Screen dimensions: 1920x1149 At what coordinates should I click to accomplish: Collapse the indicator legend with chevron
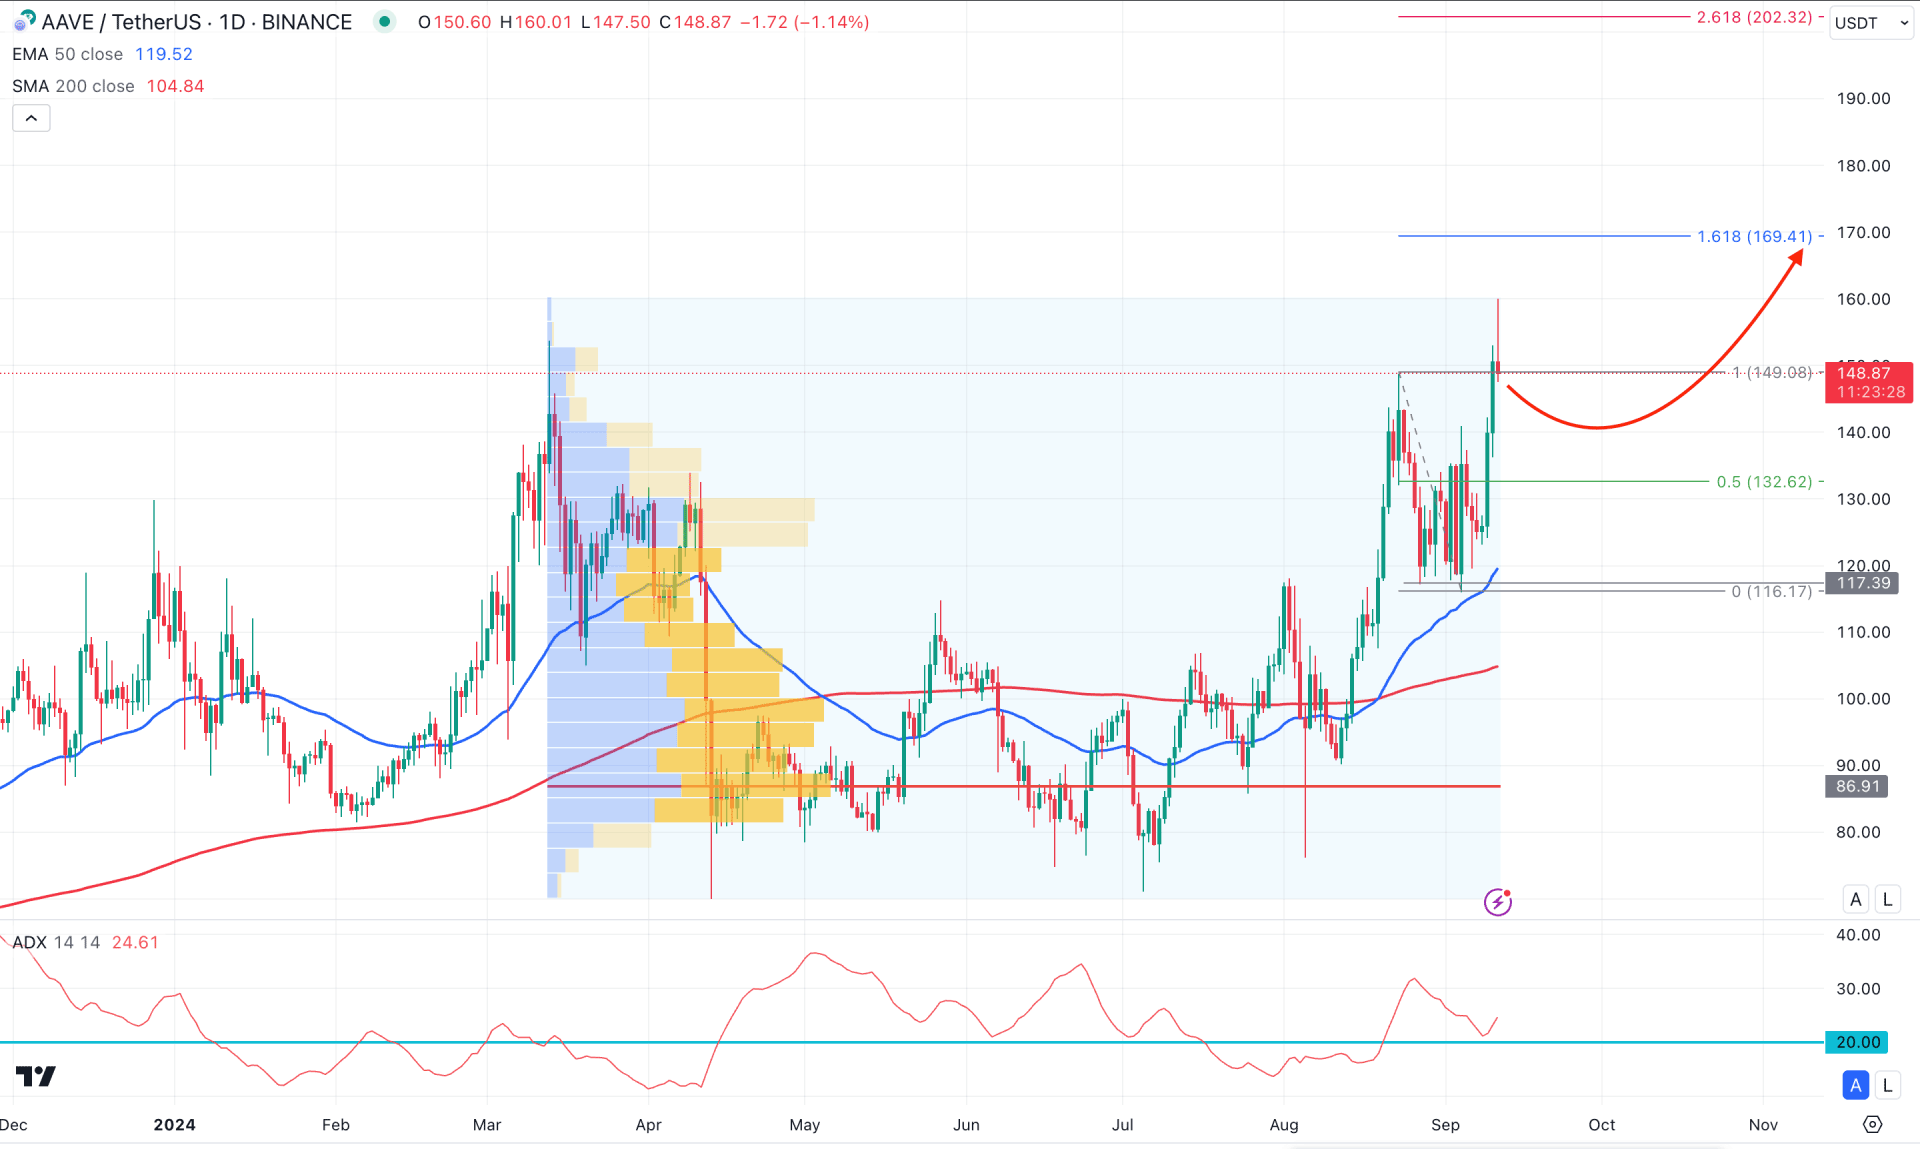coord(31,118)
